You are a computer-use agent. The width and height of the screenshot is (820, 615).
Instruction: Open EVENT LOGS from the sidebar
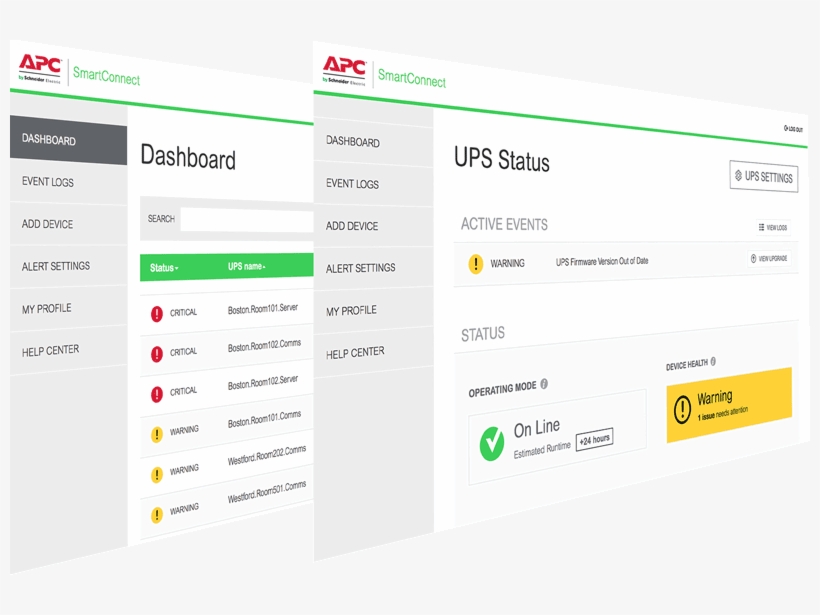pos(355,184)
